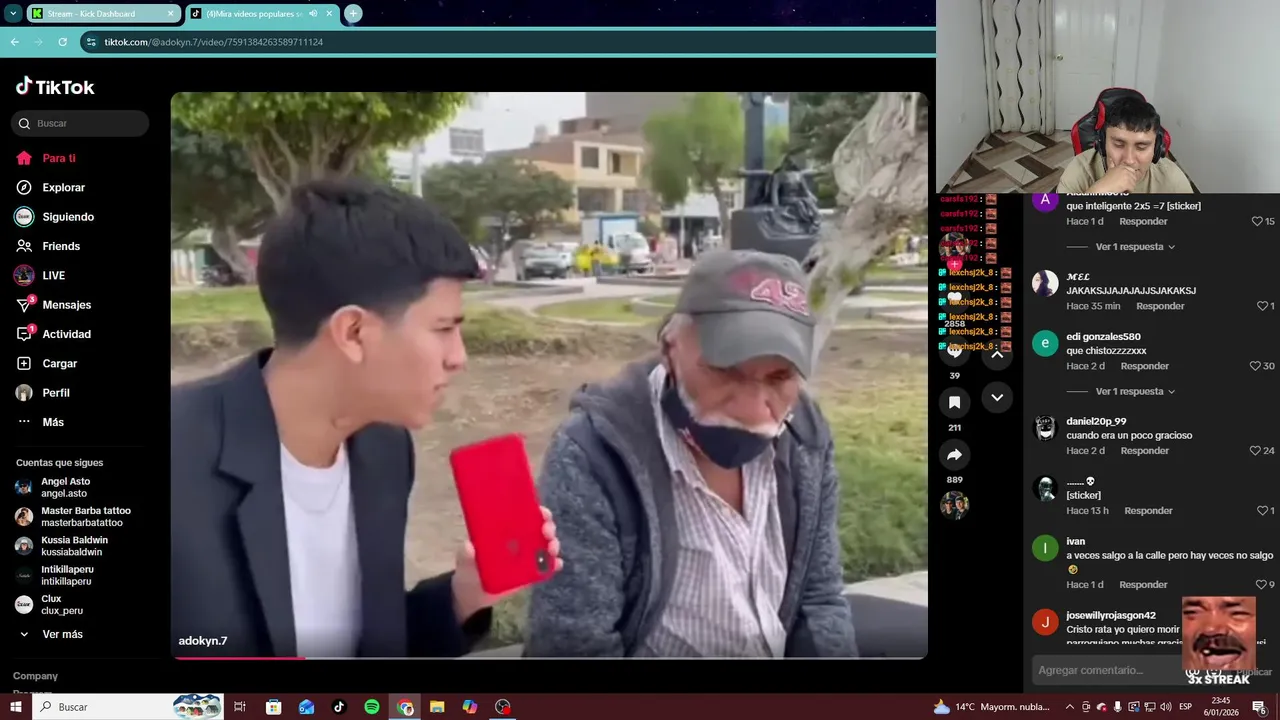The height and width of the screenshot is (720, 1280).
Task: Expand Ver 1 respuesta under edi gonzales580
Action: (1135, 391)
